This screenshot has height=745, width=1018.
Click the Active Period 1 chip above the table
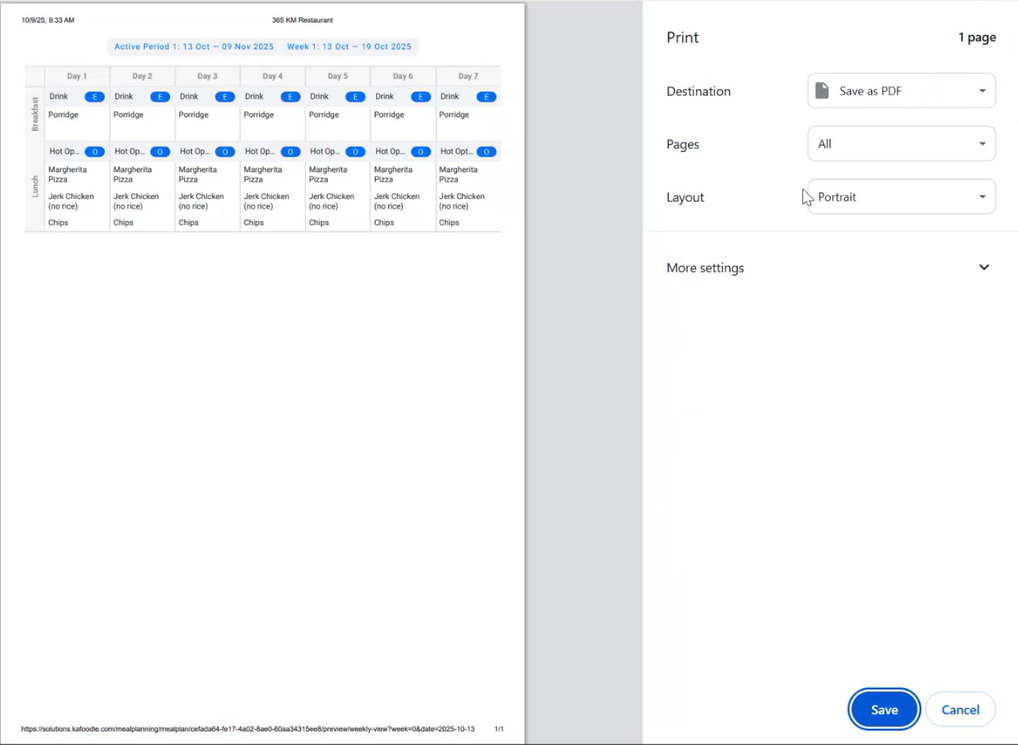pos(194,46)
